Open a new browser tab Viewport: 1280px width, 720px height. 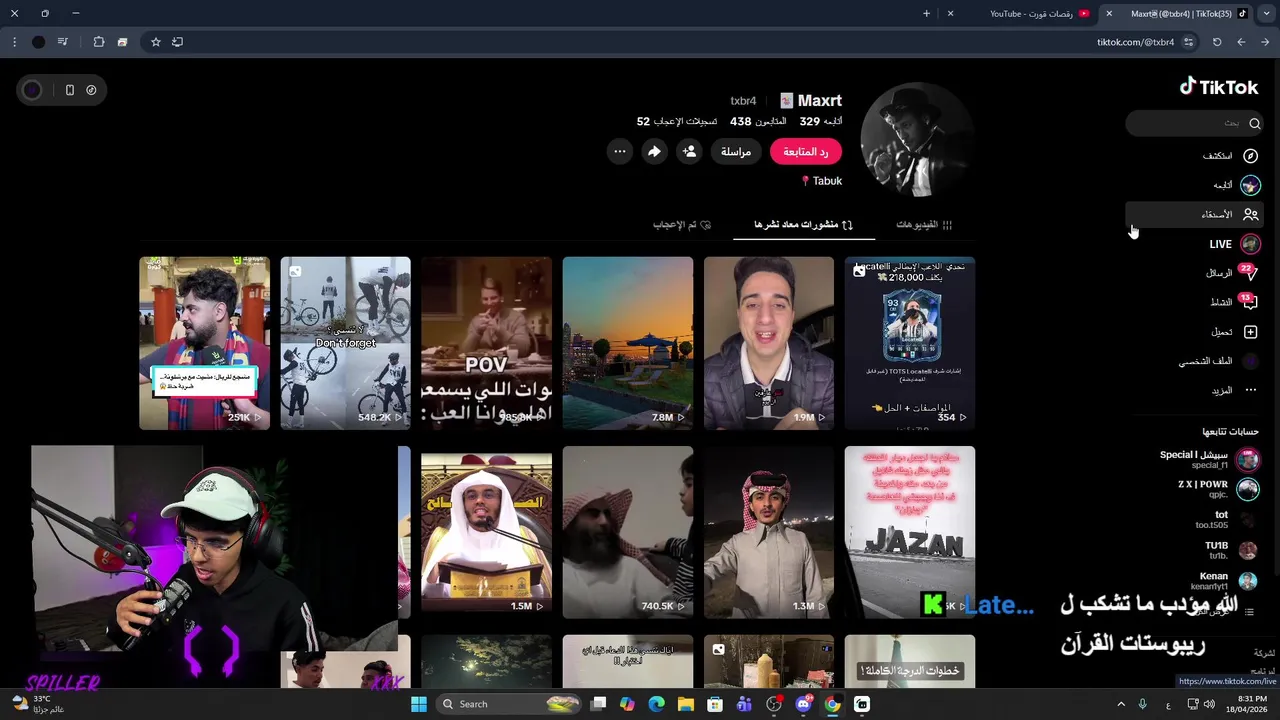[927, 13]
